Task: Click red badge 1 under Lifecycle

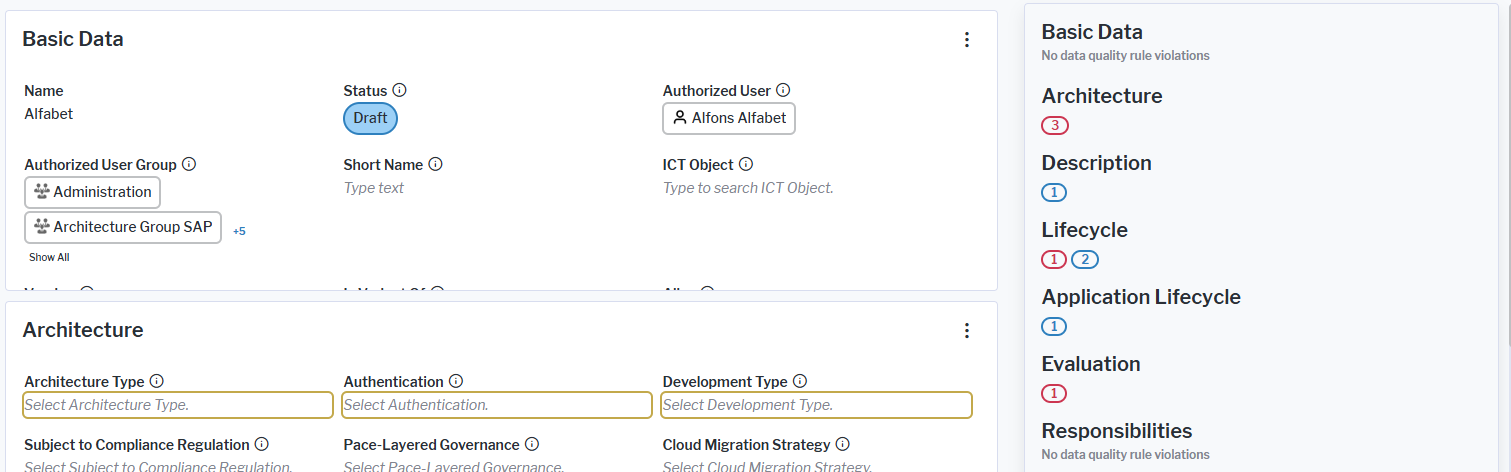Action: tap(1054, 260)
